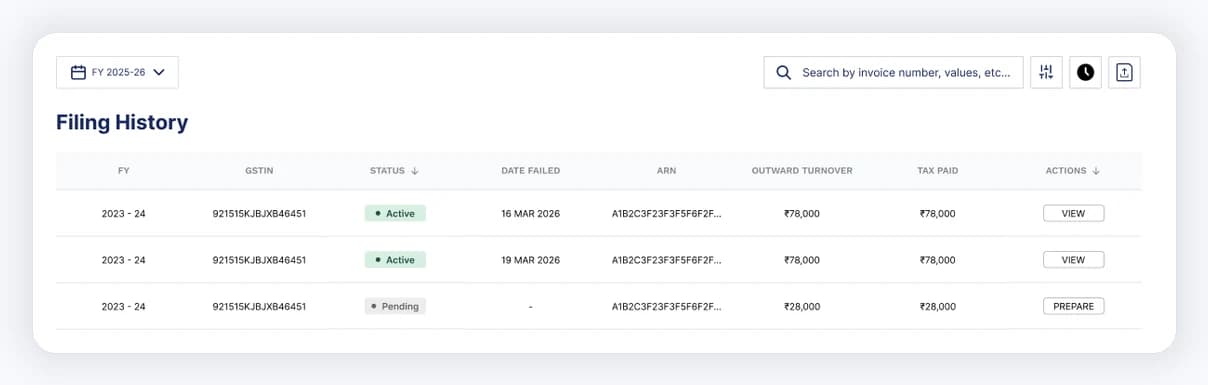This screenshot has height=385, width=1208.
Task: Click the magnifier search icon
Action: [784, 72]
